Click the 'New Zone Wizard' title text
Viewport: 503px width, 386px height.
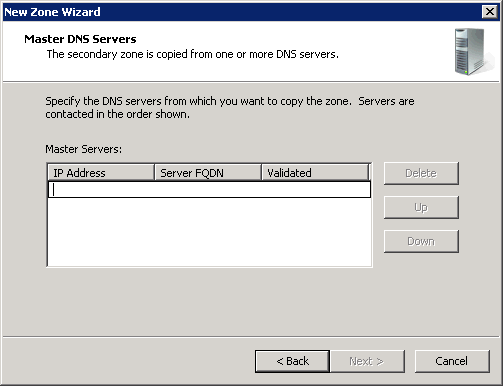pyautogui.click(x=52, y=12)
